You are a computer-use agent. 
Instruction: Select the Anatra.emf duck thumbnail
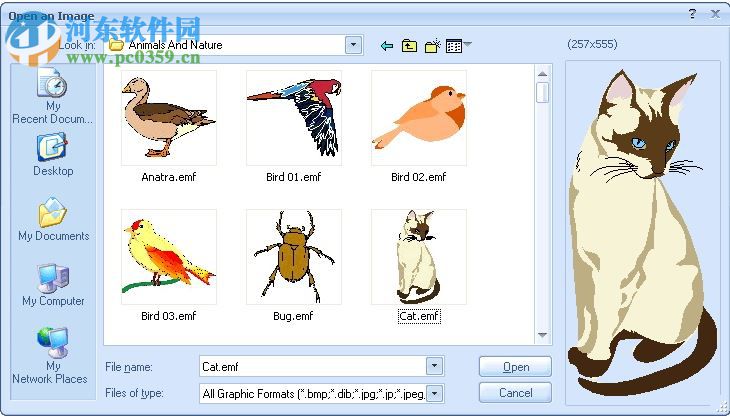(169, 118)
